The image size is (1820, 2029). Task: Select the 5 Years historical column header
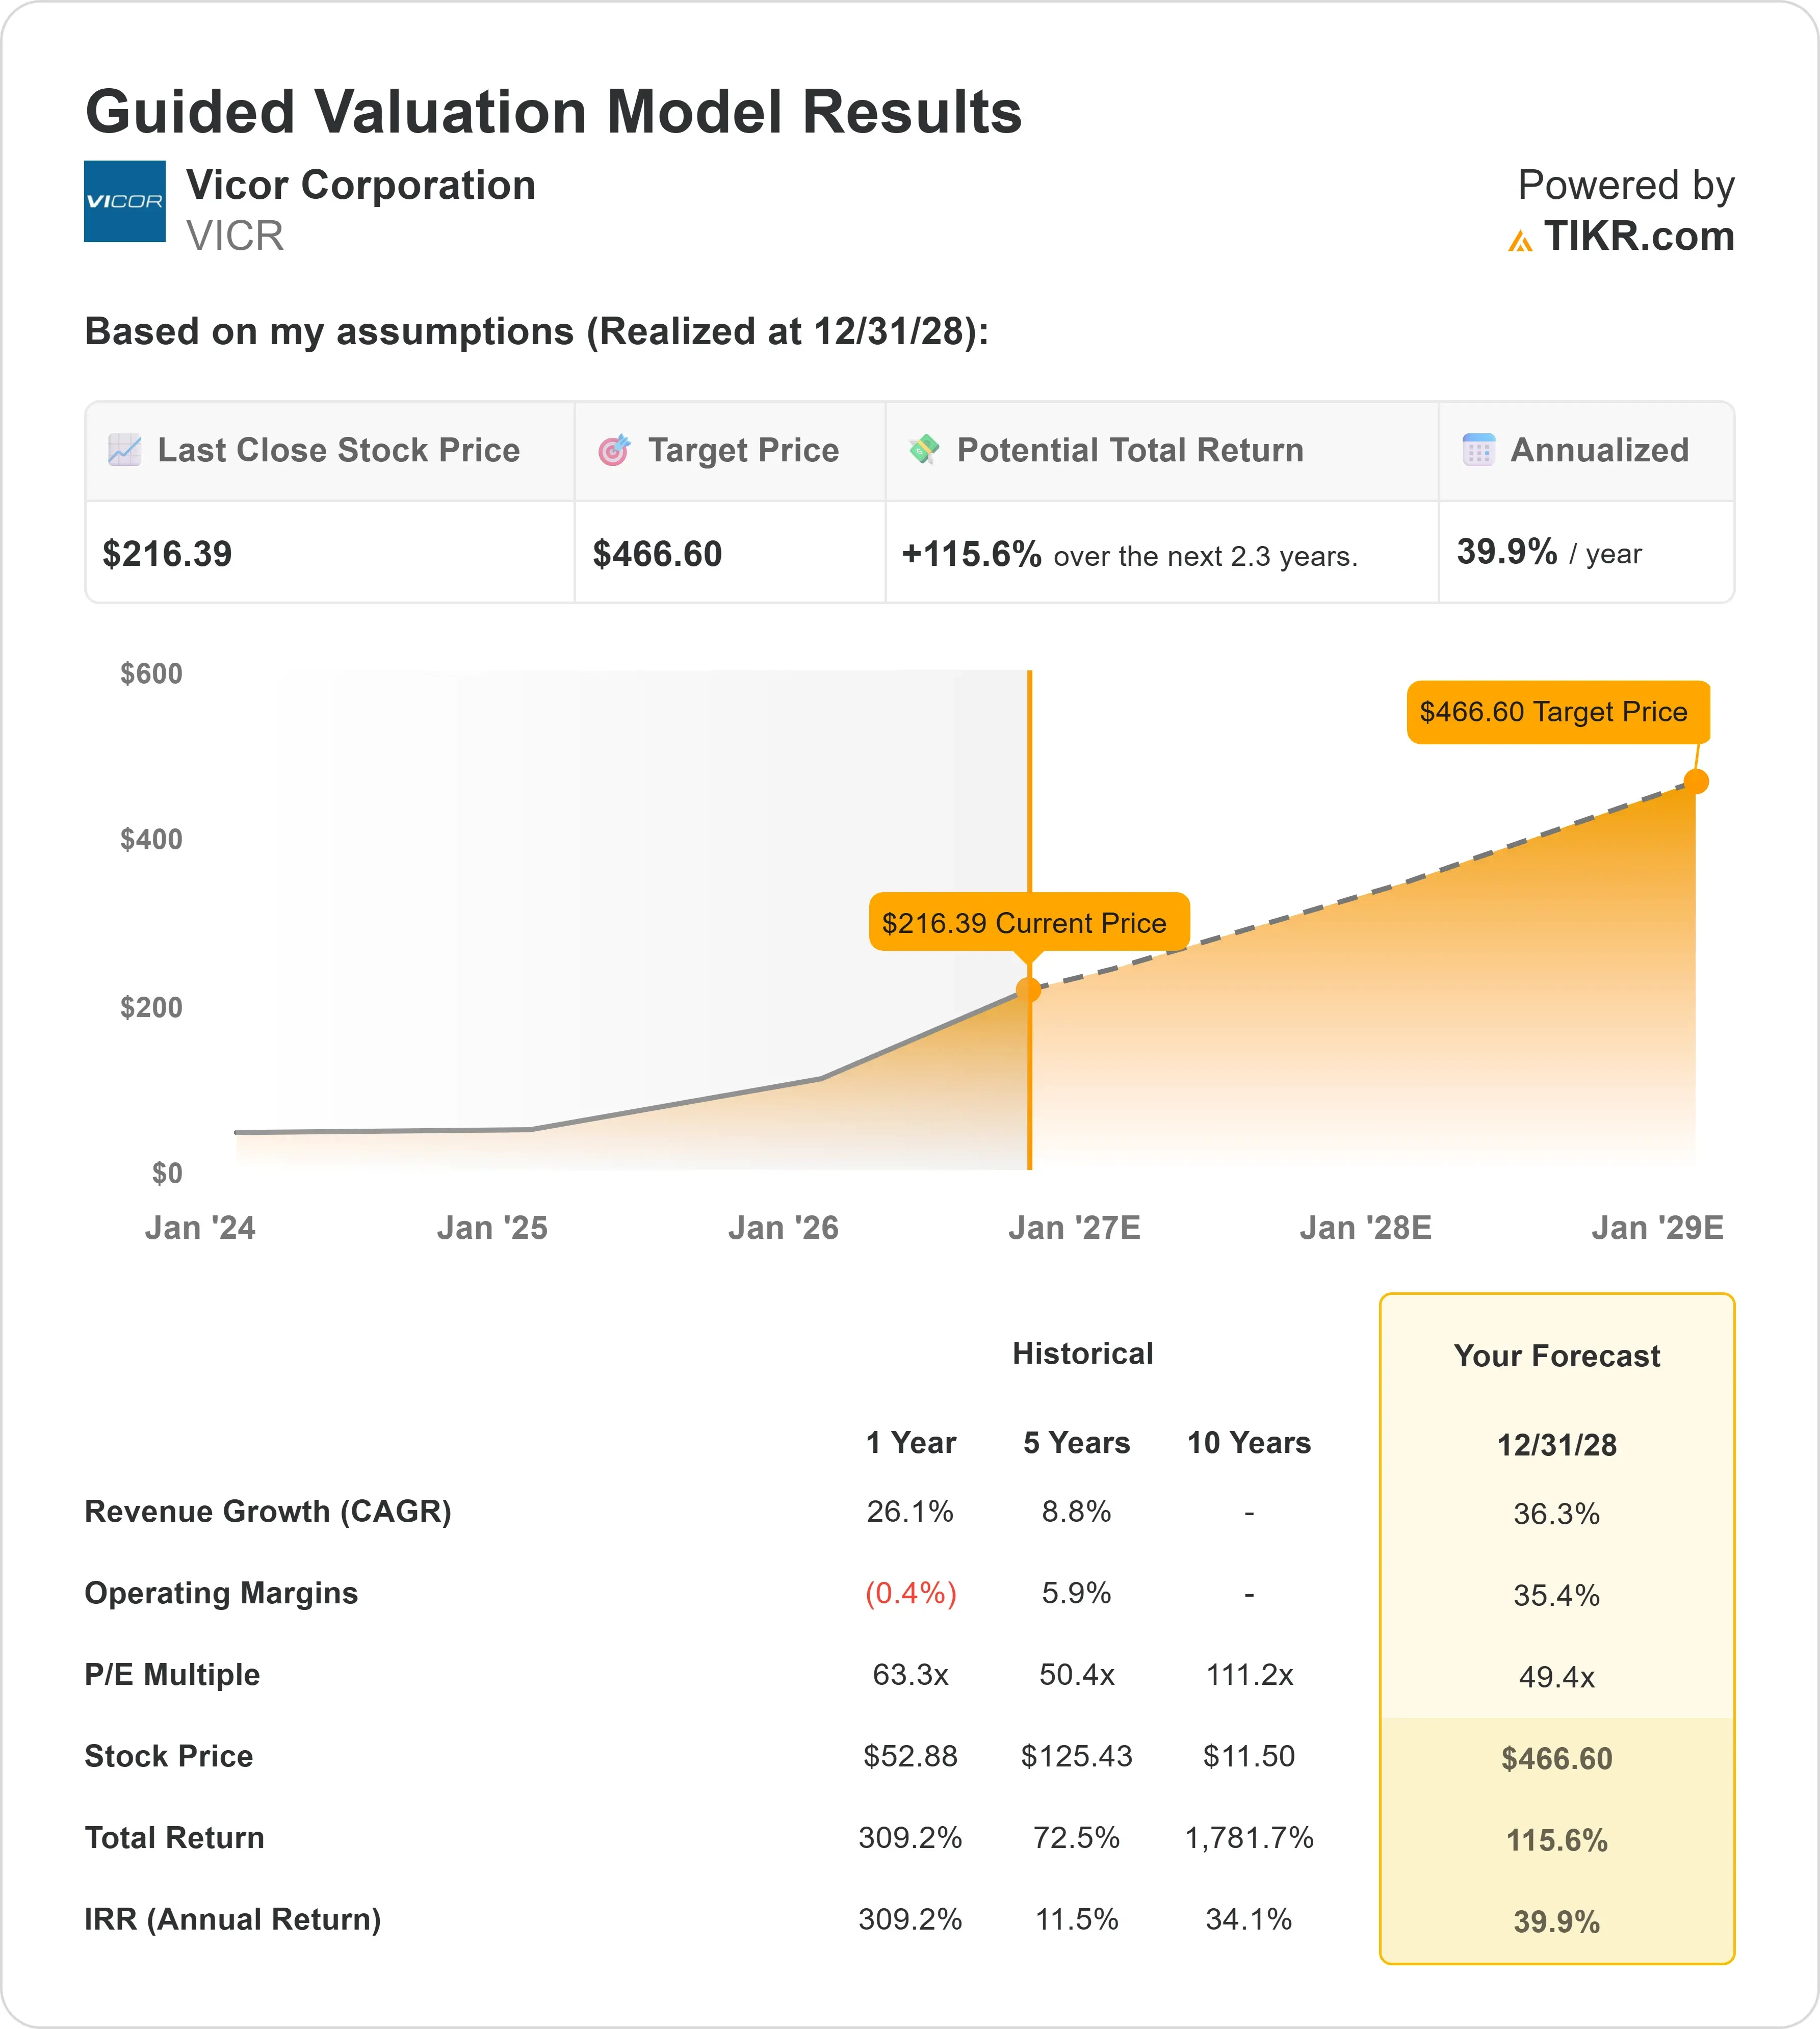1076,1442
